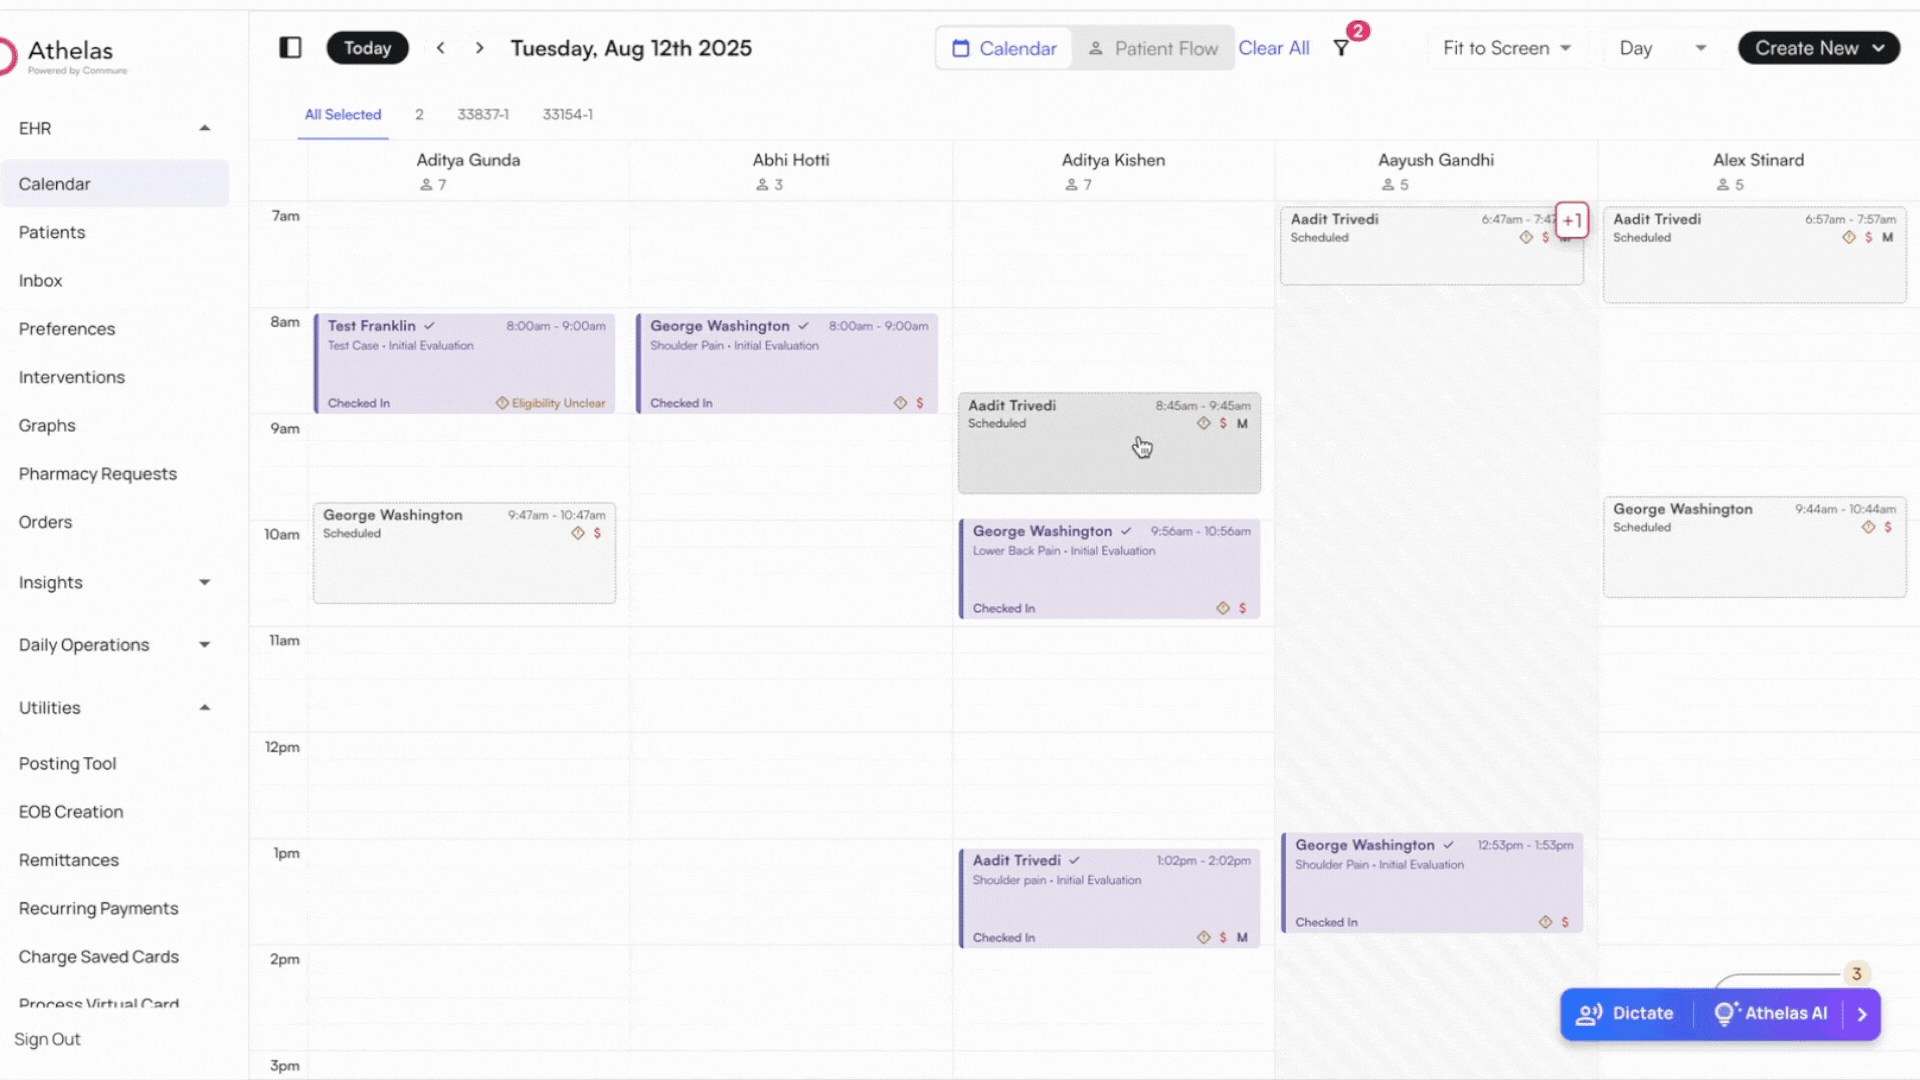
Task: Switch to Calendar view toggle
Action: (1004, 48)
